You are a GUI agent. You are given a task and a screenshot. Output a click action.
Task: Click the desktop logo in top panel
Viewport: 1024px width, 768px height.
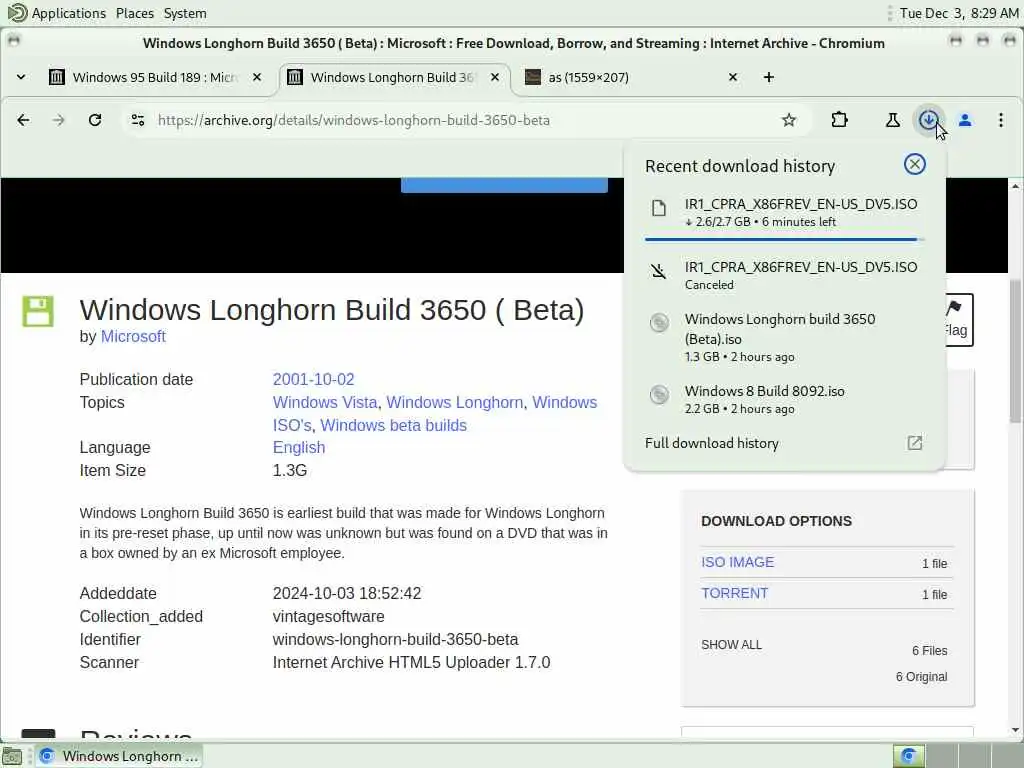[x=17, y=12]
